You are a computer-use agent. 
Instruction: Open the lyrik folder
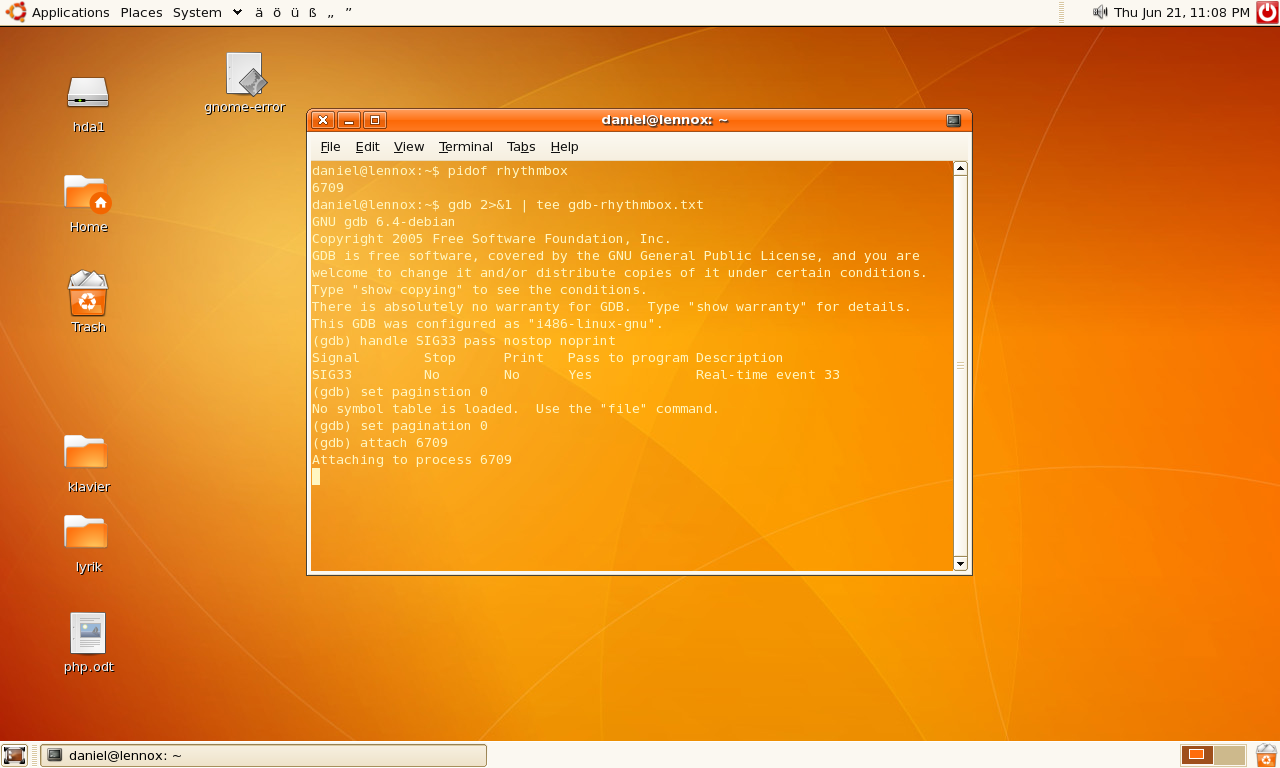coord(86,533)
